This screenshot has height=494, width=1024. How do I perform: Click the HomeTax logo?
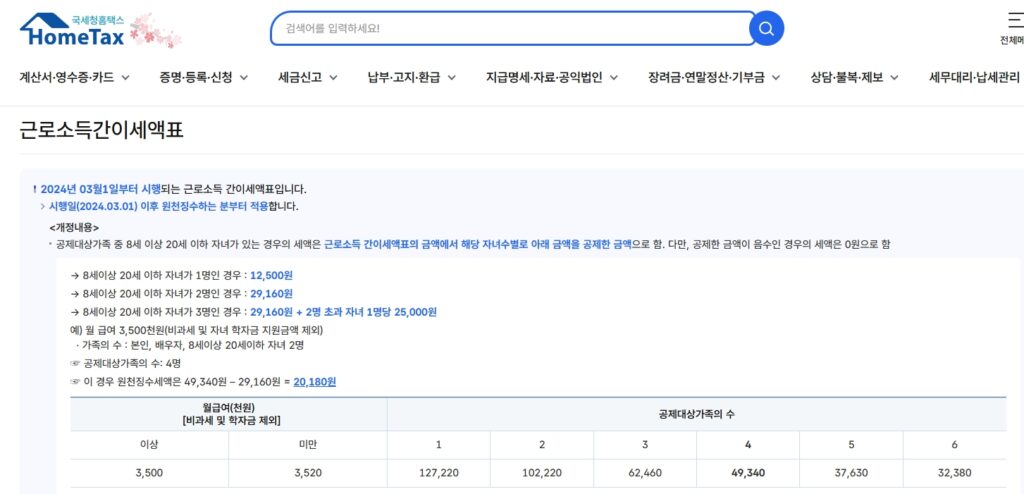pyautogui.click(x=72, y=30)
